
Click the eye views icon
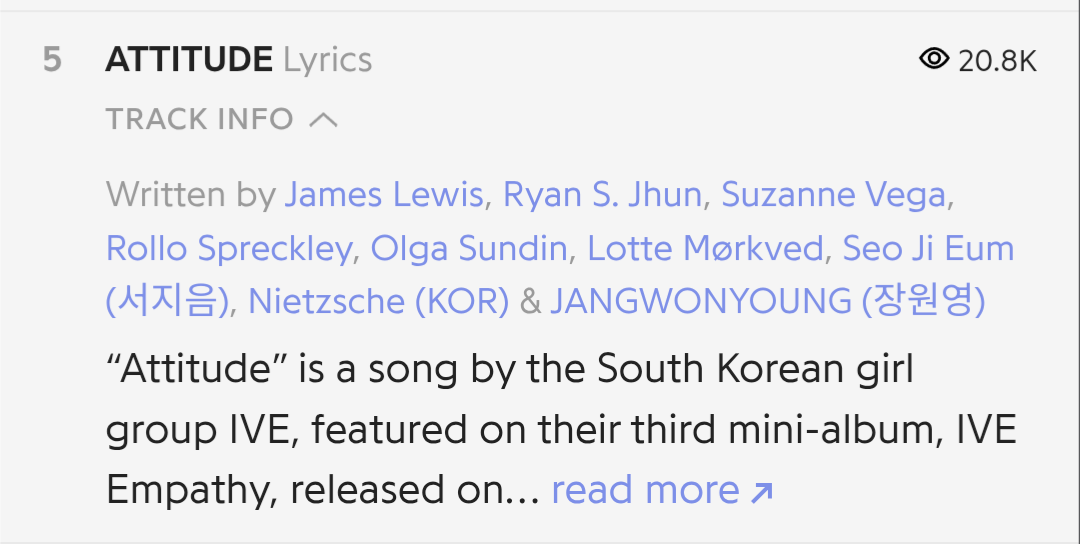coord(934,59)
